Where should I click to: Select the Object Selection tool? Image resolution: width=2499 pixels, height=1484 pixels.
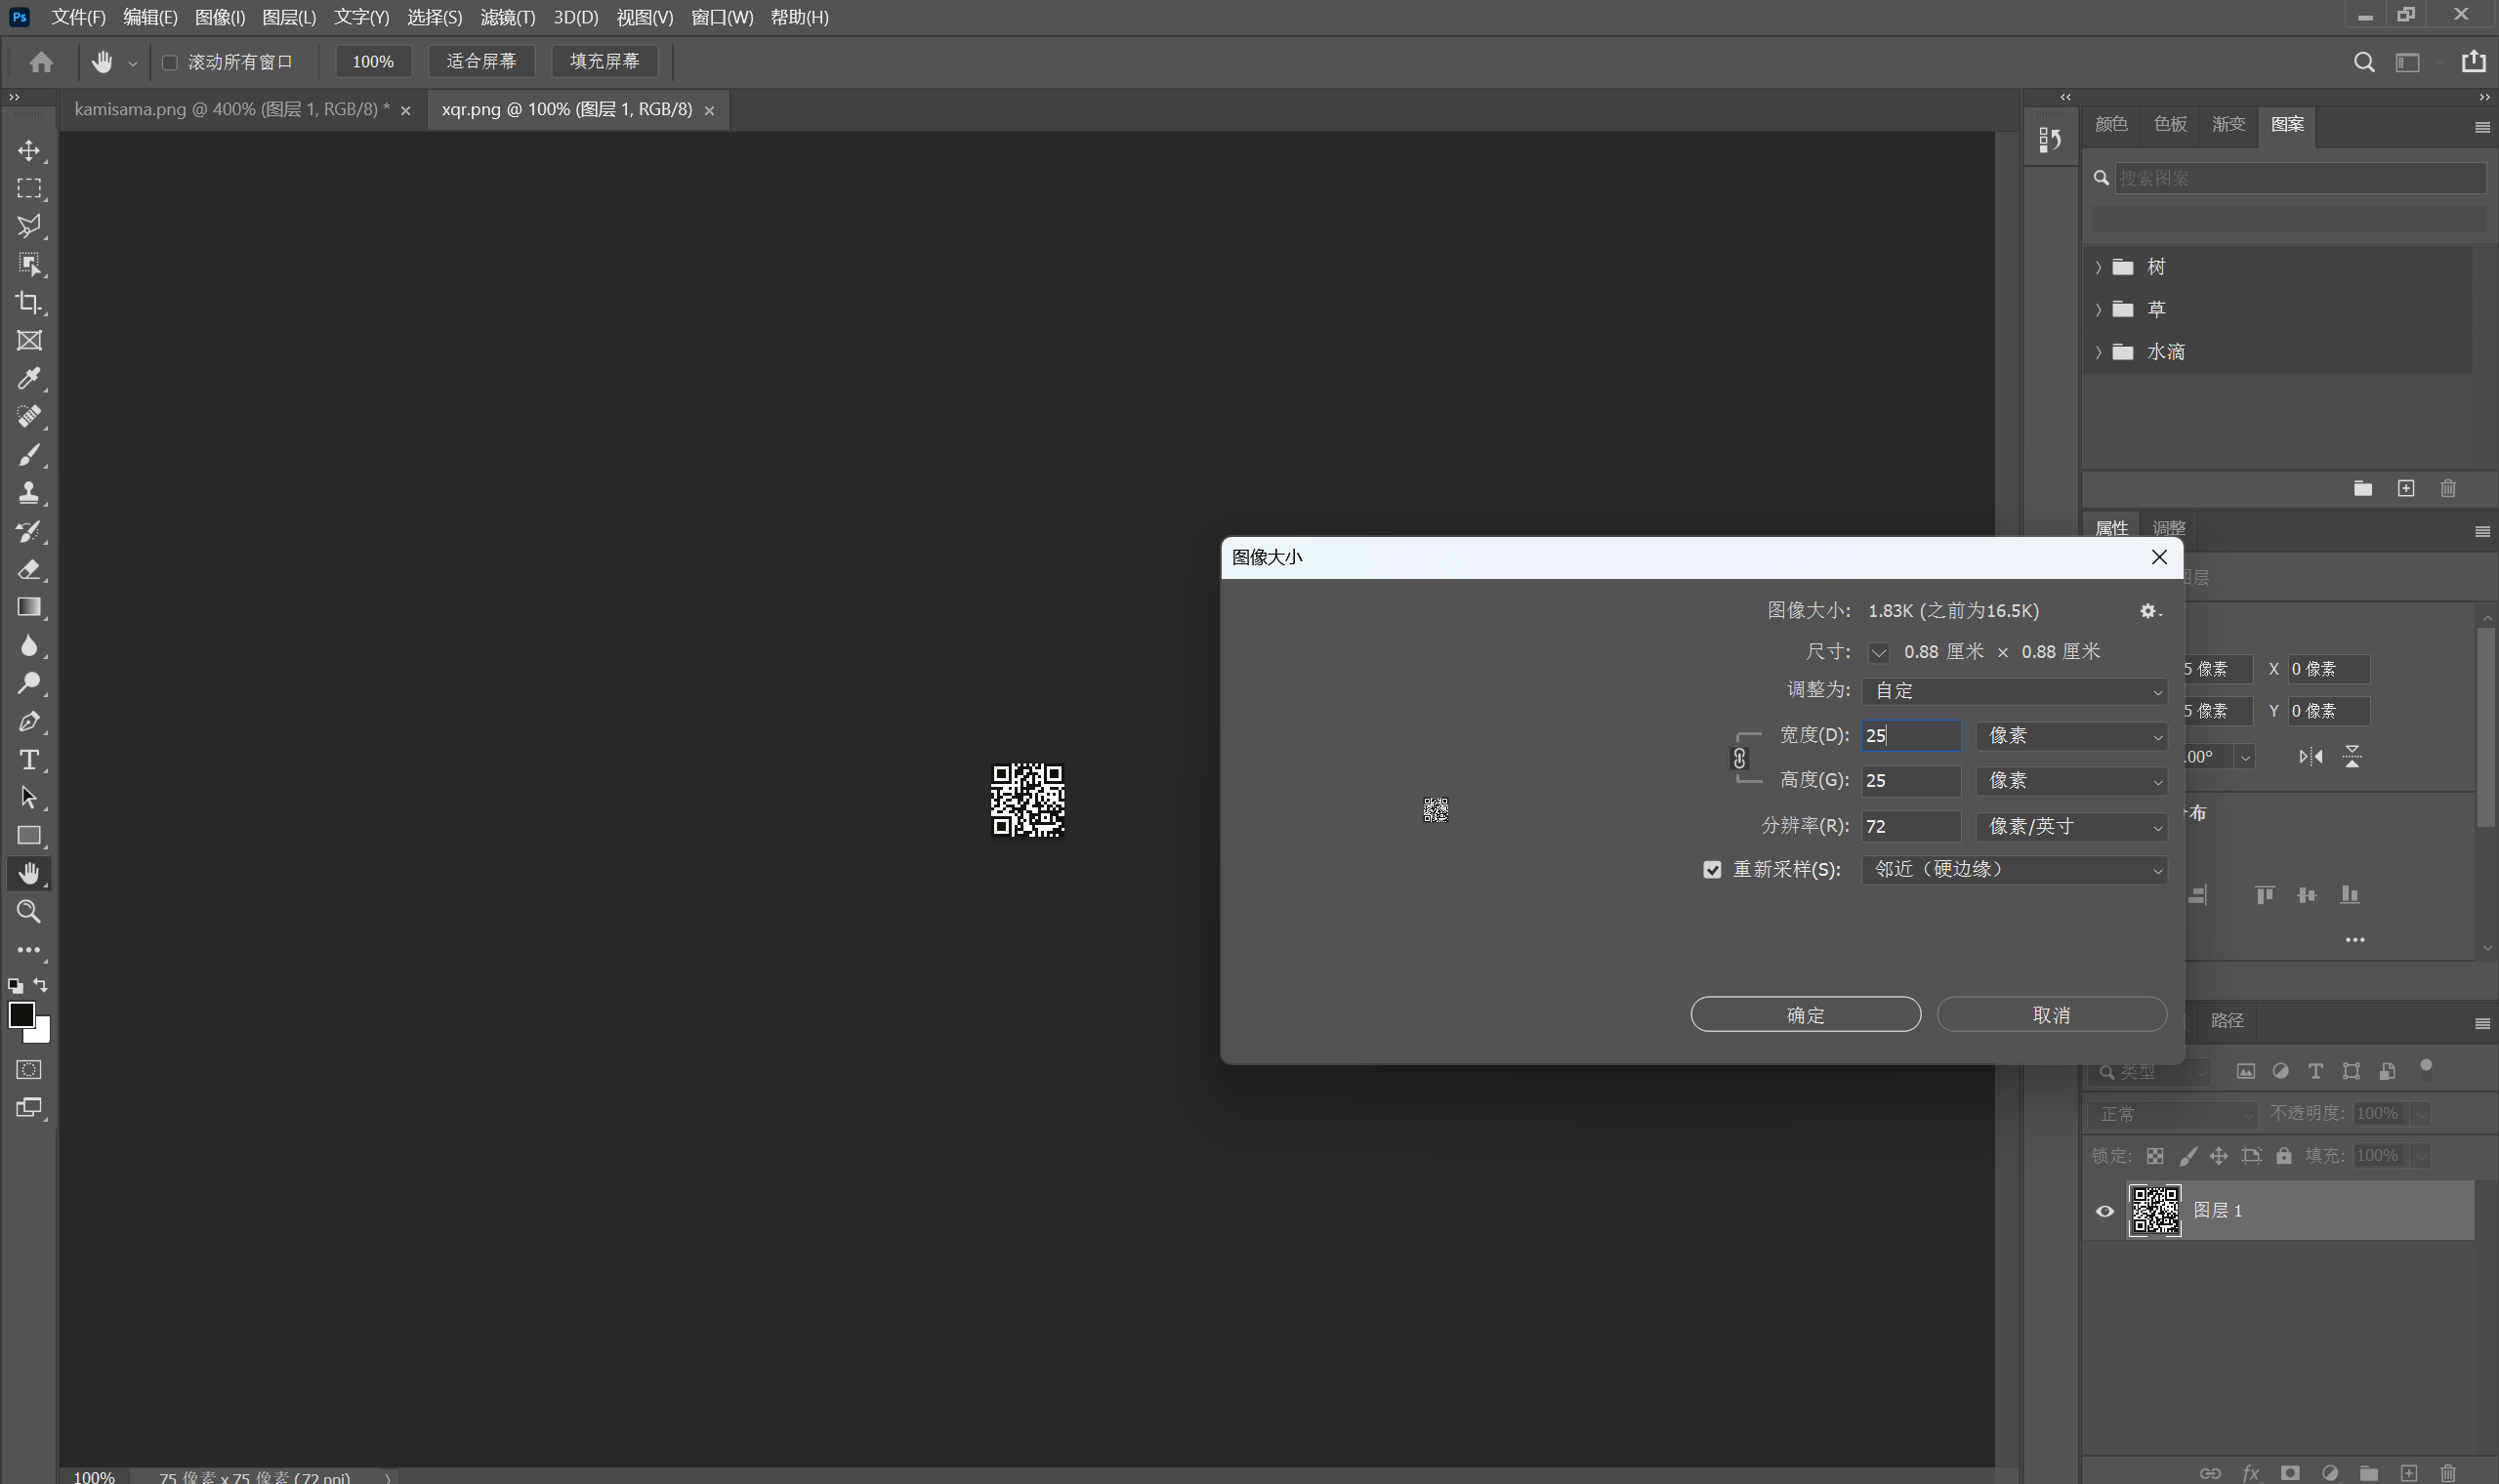pos(29,264)
